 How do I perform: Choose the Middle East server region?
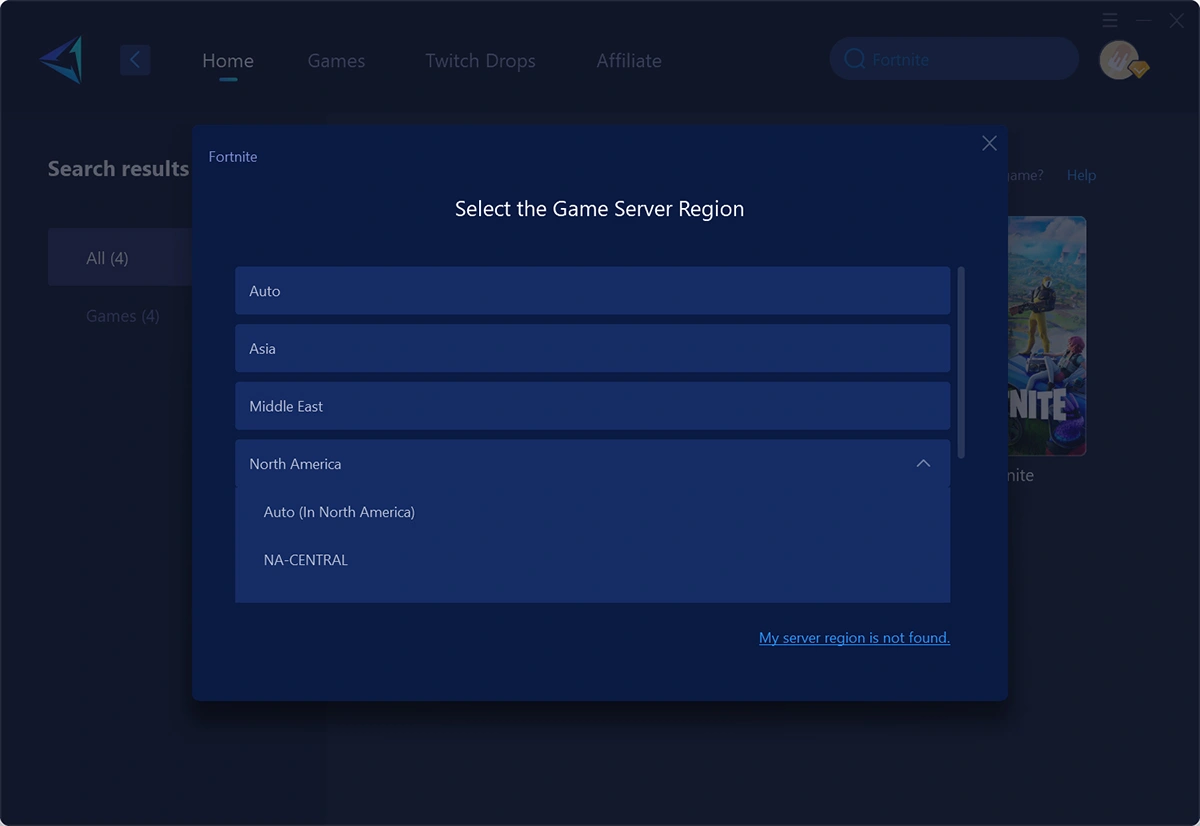(x=592, y=406)
